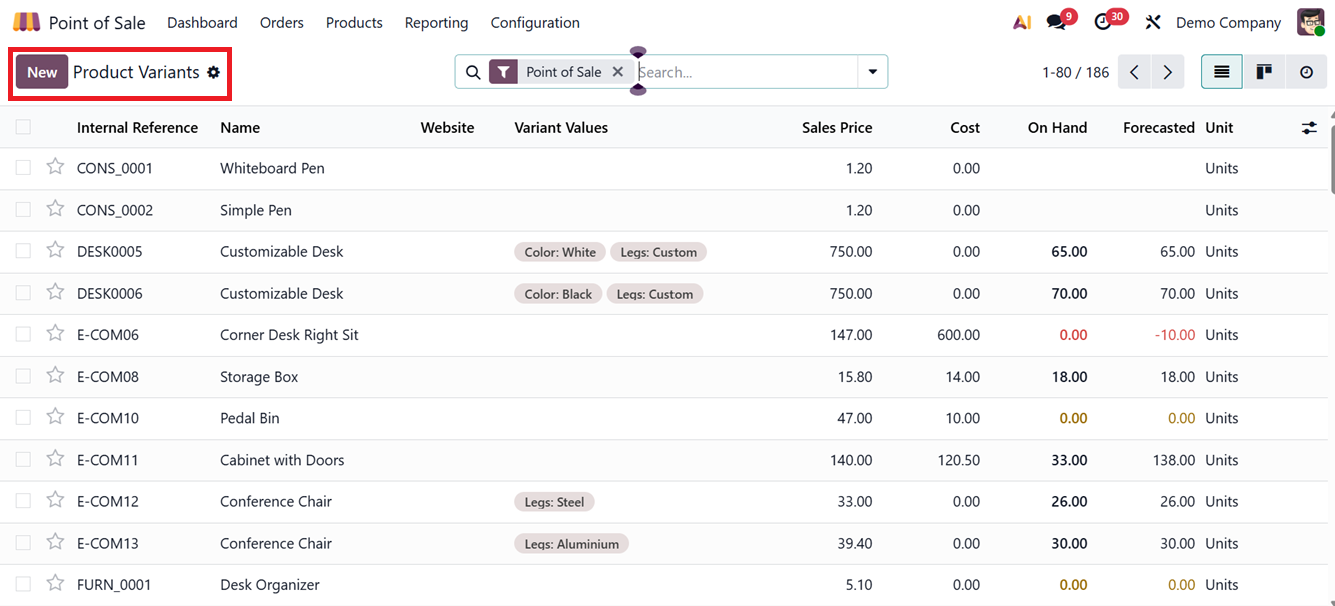Viewport: 1335px width, 606px height.
Task: Open the Corner Desk Right Sit record
Action: click(x=289, y=334)
